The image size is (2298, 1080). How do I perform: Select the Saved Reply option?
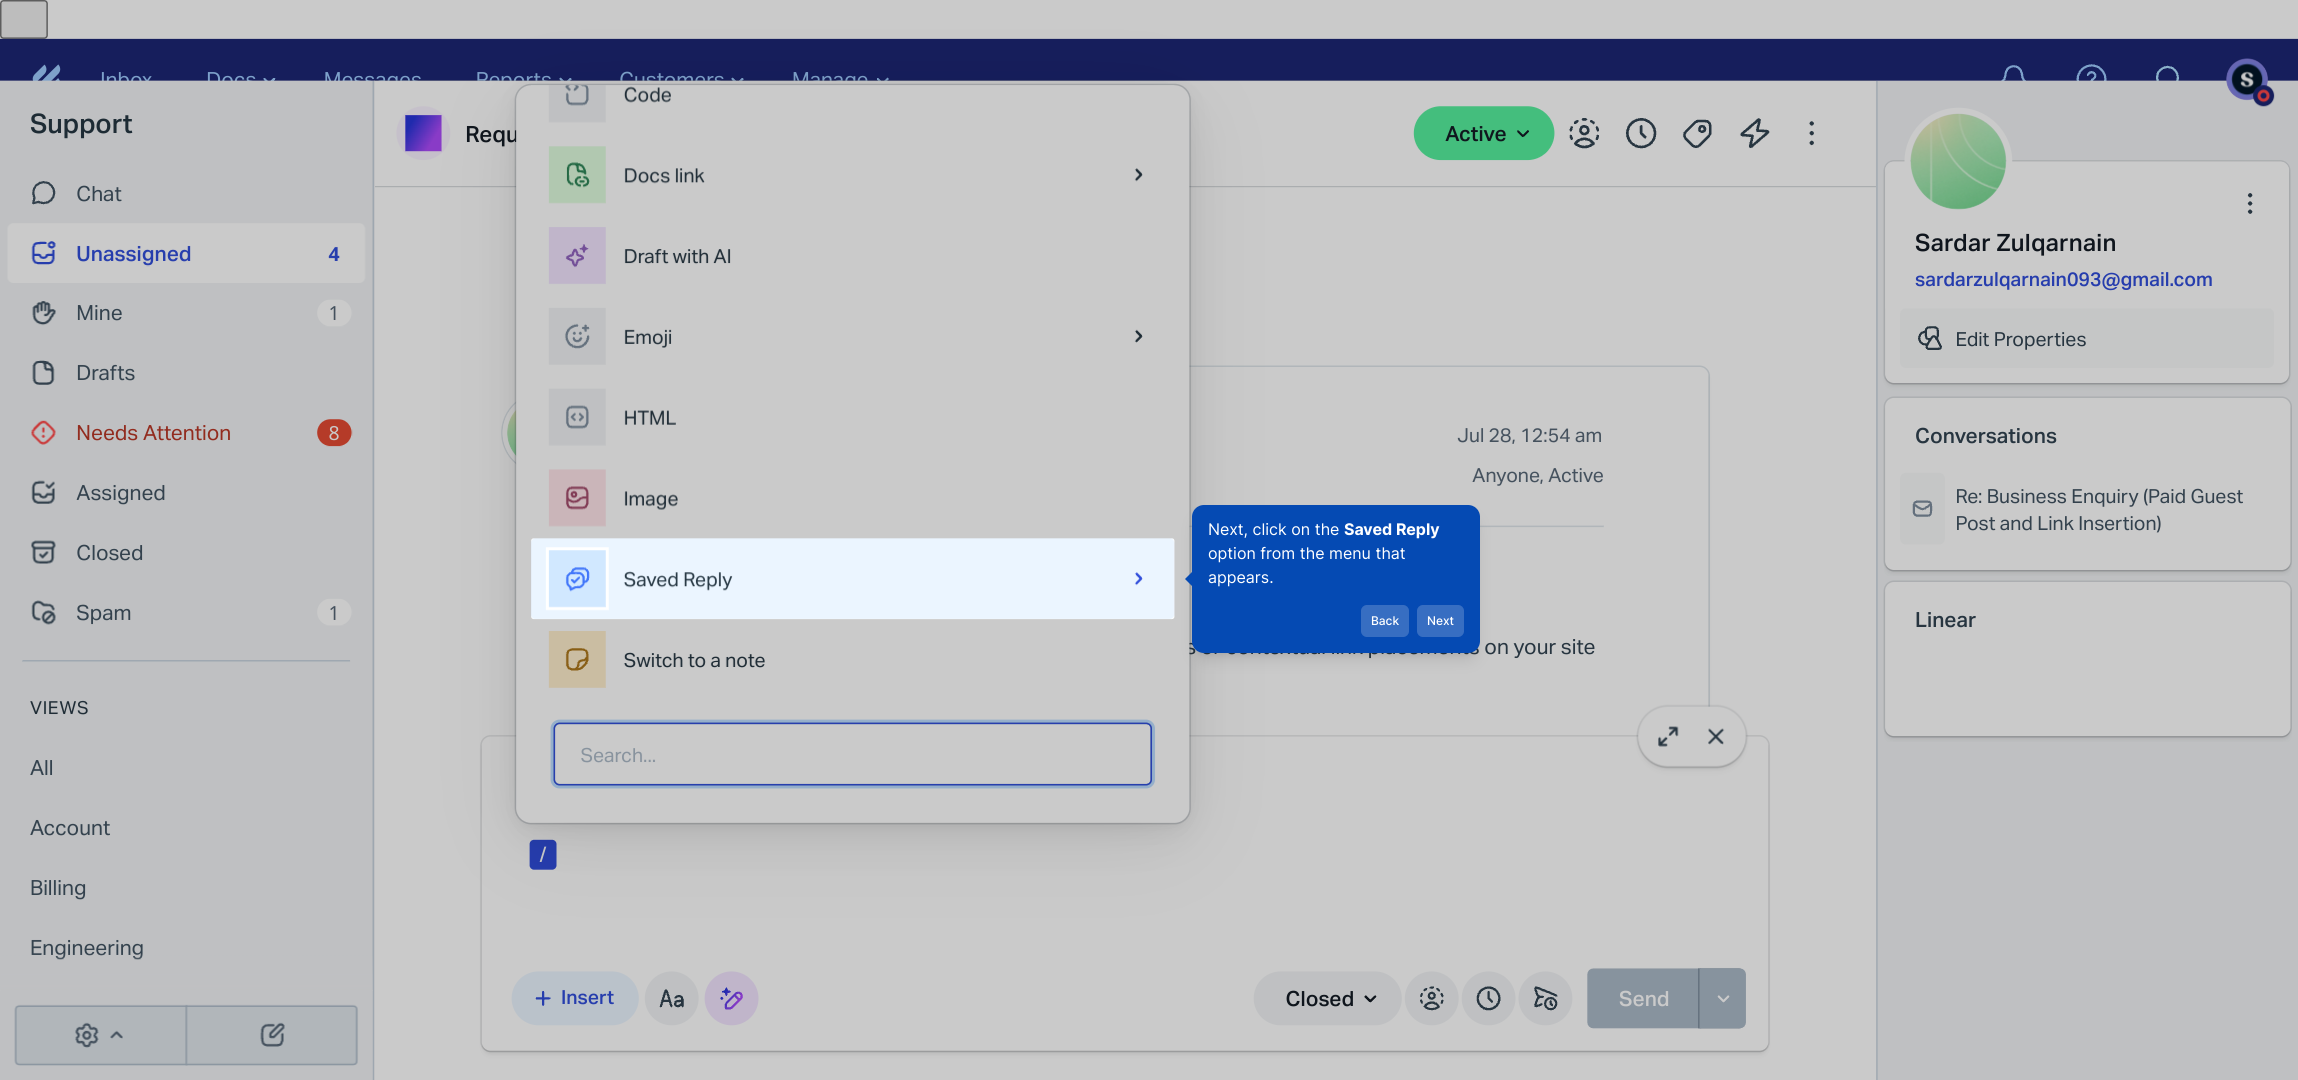click(x=852, y=579)
